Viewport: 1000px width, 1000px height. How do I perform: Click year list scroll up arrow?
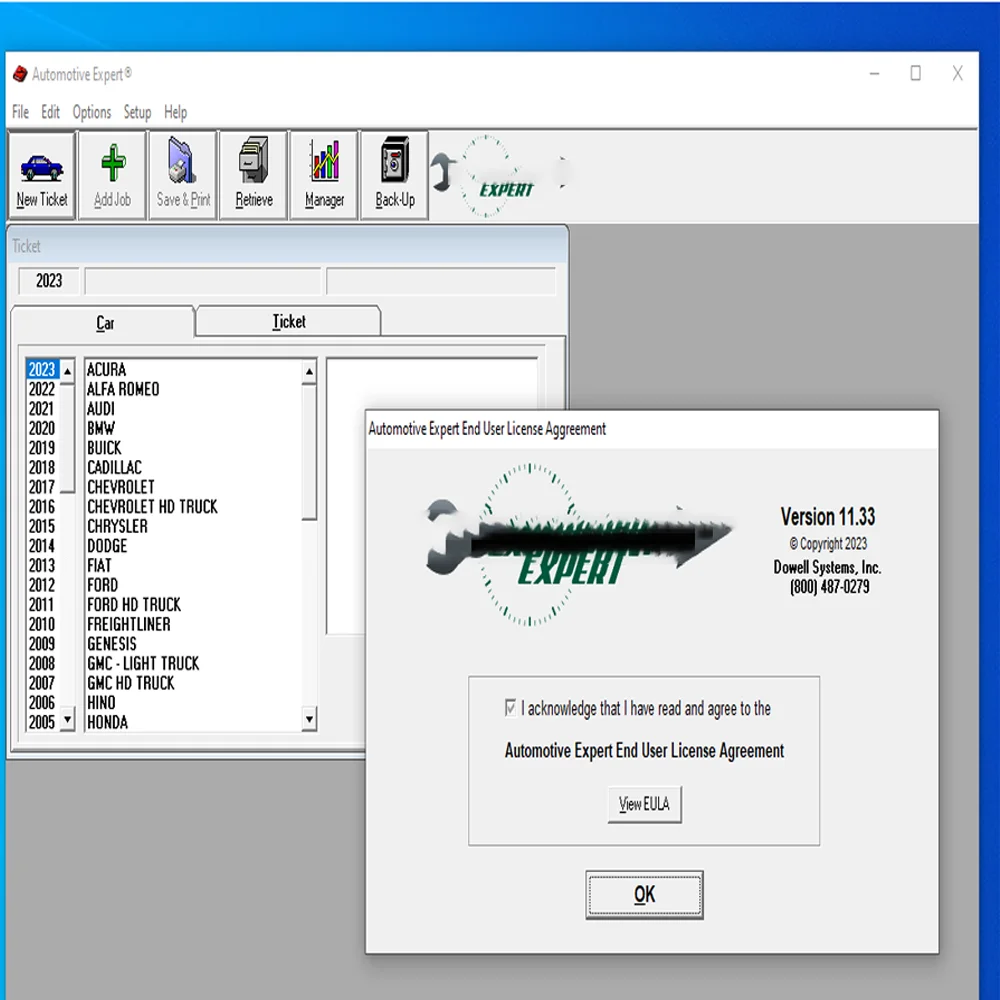coord(68,371)
